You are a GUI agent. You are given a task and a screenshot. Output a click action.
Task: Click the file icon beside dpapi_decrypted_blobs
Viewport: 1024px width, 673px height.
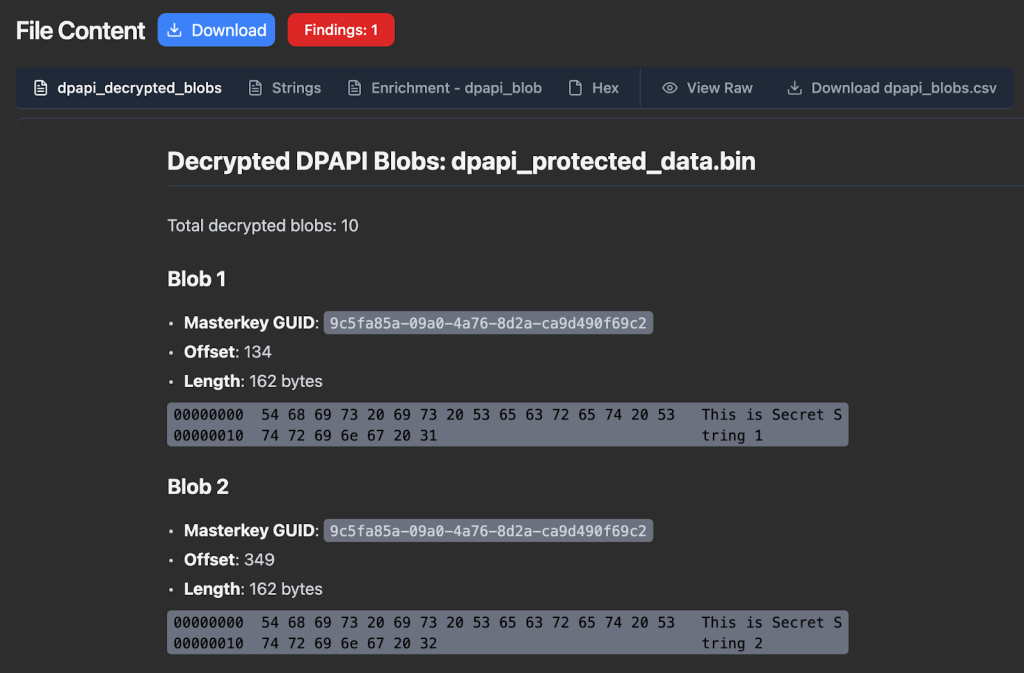(41, 88)
